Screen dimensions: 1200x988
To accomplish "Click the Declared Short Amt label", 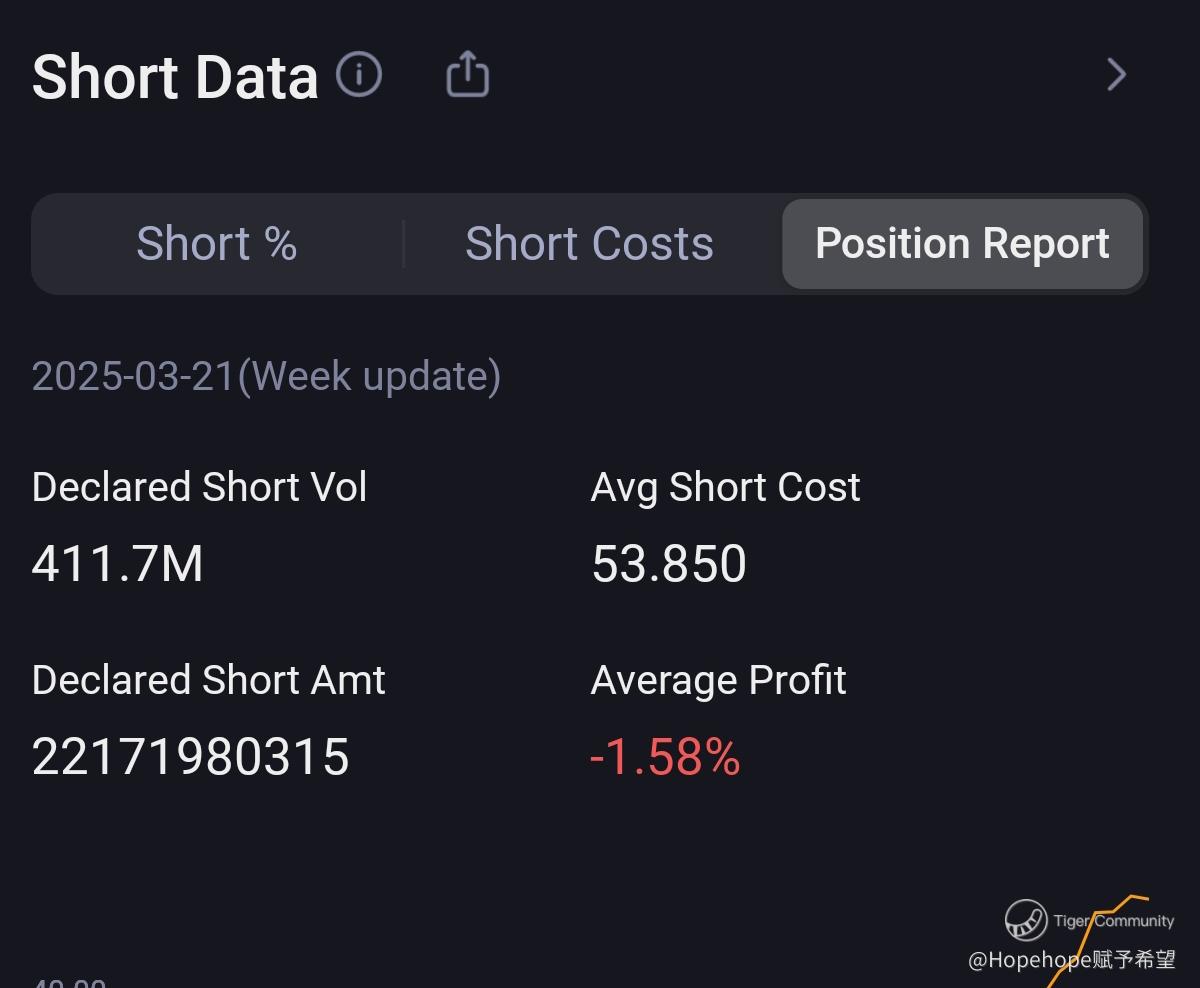I will [208, 681].
